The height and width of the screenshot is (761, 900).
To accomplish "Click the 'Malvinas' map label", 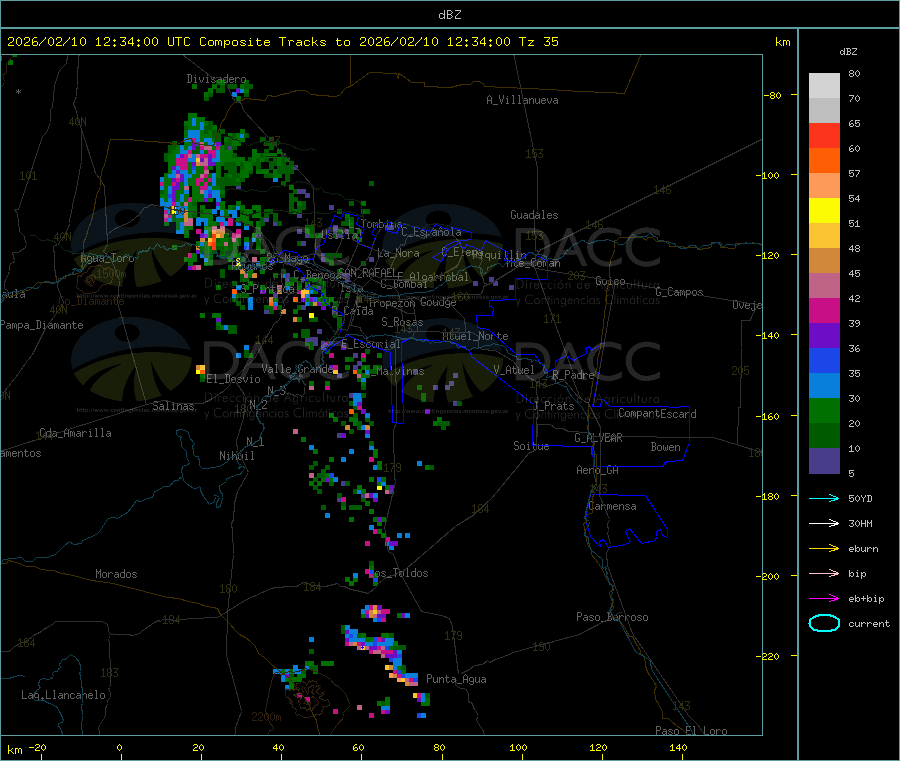I will click(x=400, y=371).
